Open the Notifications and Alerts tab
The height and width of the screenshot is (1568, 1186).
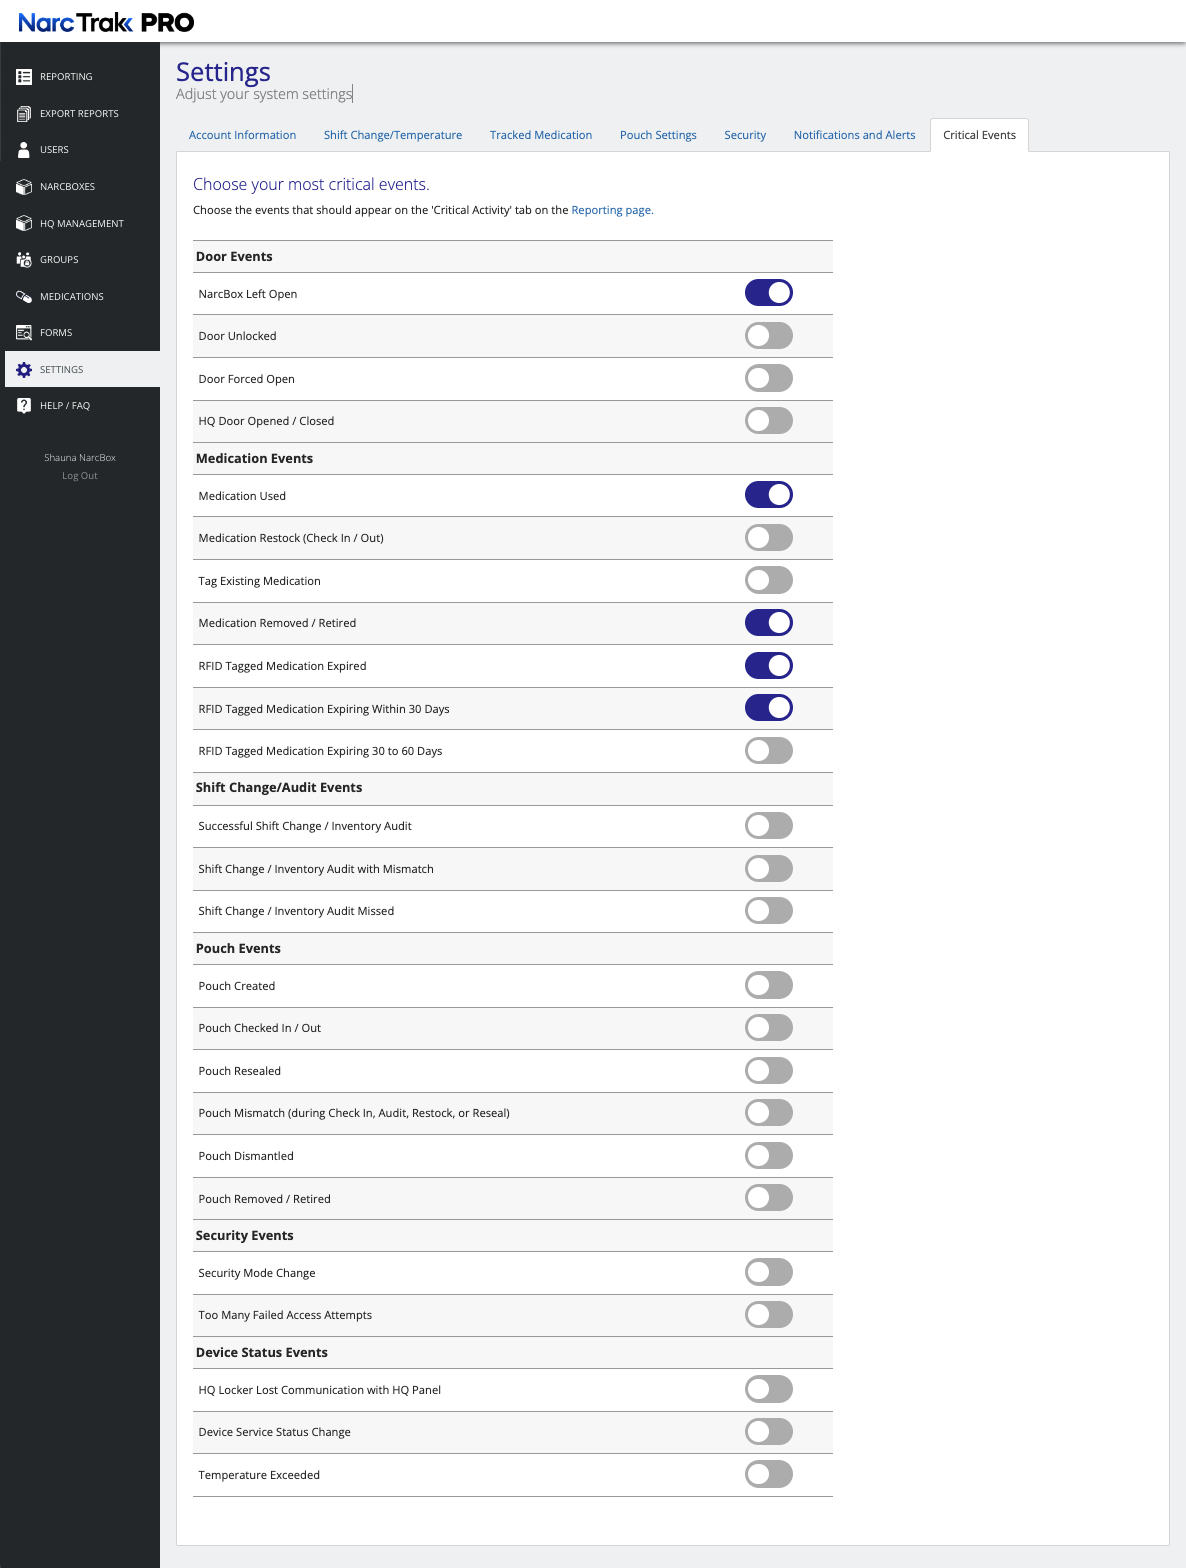[x=854, y=135]
